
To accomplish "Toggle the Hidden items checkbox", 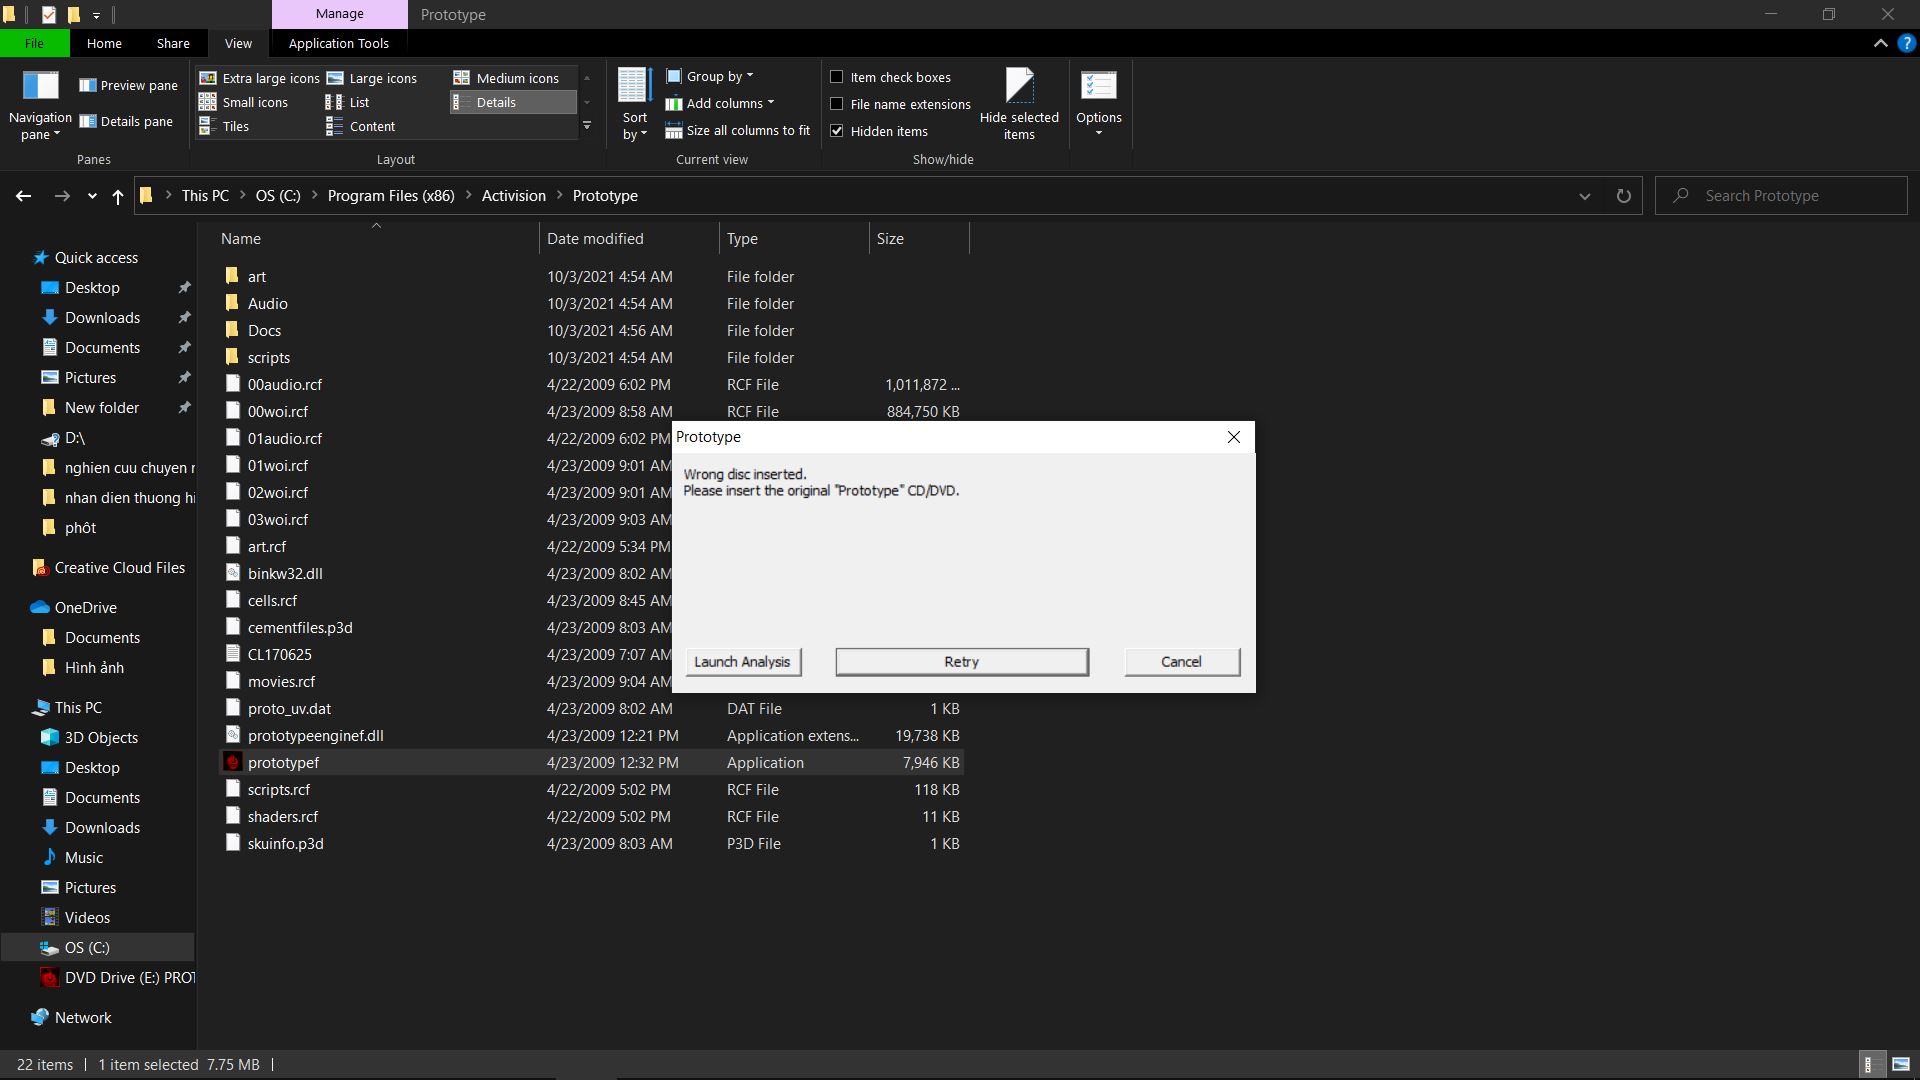I will coord(835,129).
